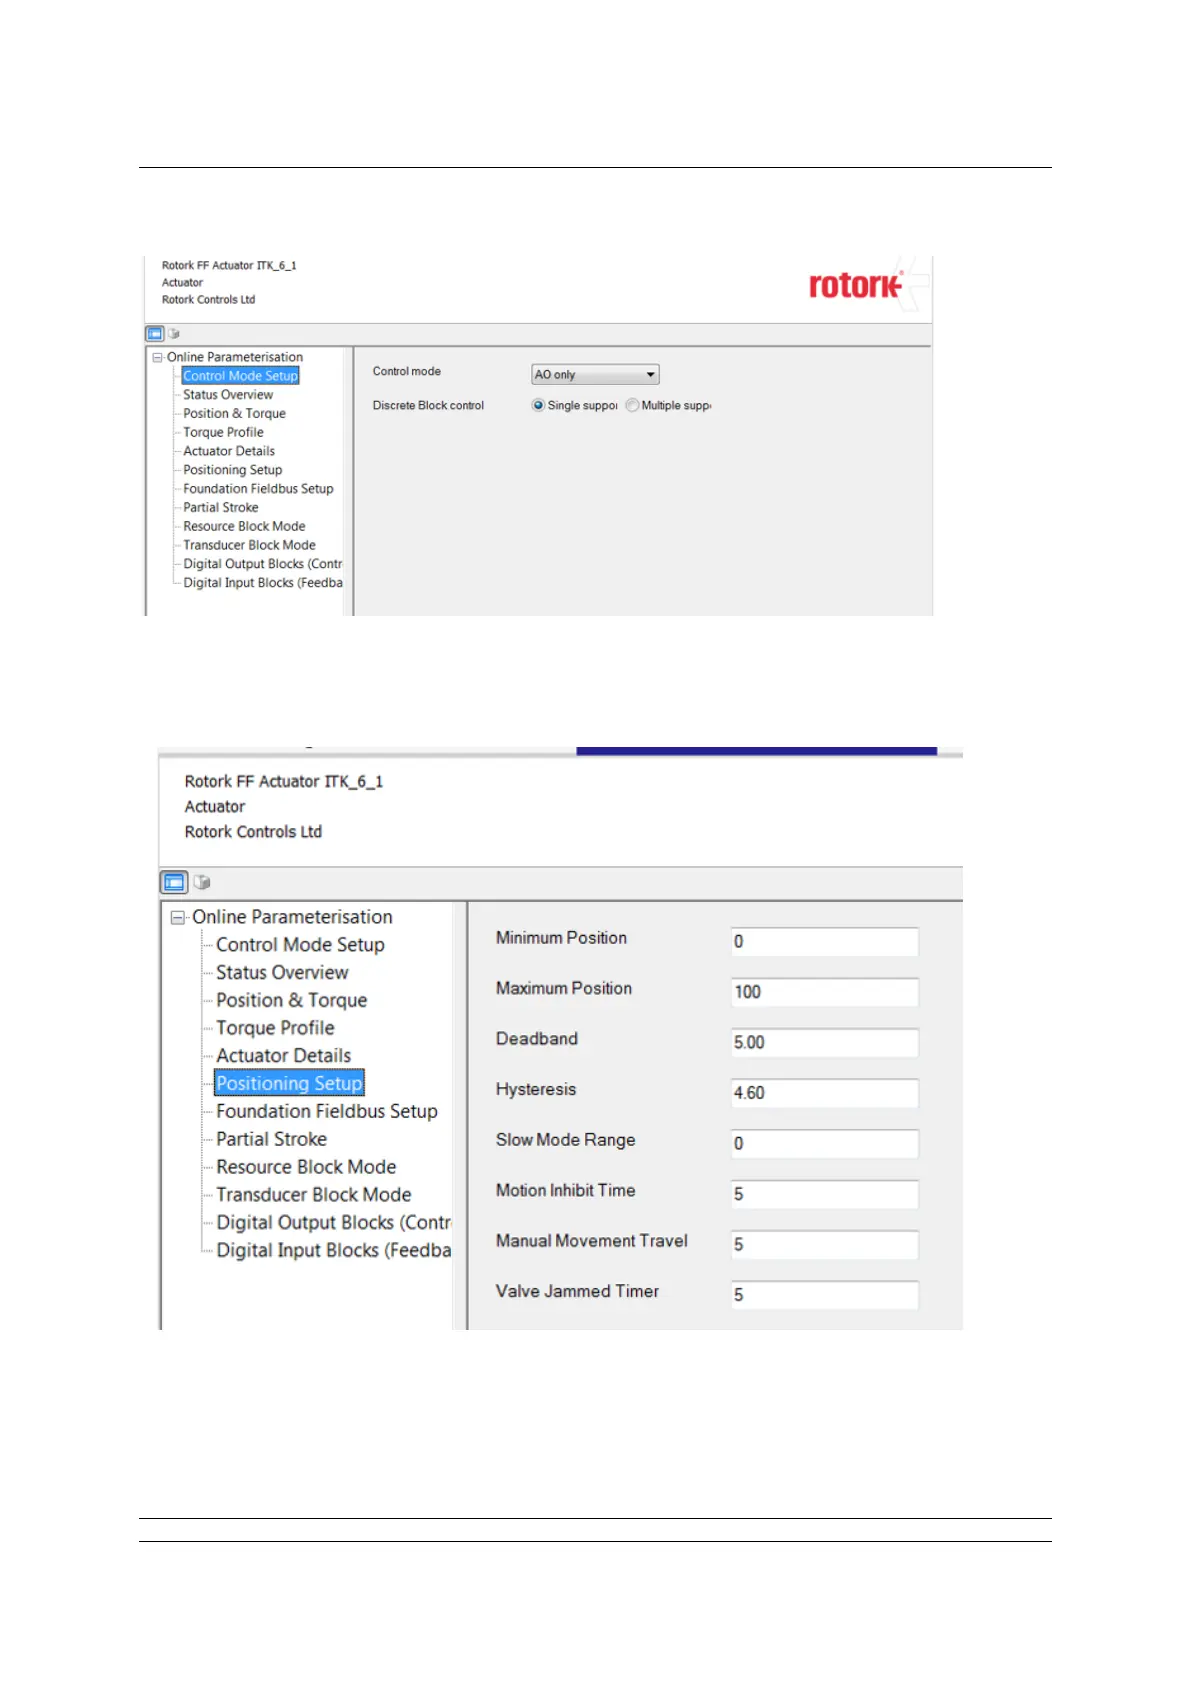This screenshot has width=1191, height=1684.
Task: Open the Control mode dropdown showing AO only
Action: tap(595, 375)
